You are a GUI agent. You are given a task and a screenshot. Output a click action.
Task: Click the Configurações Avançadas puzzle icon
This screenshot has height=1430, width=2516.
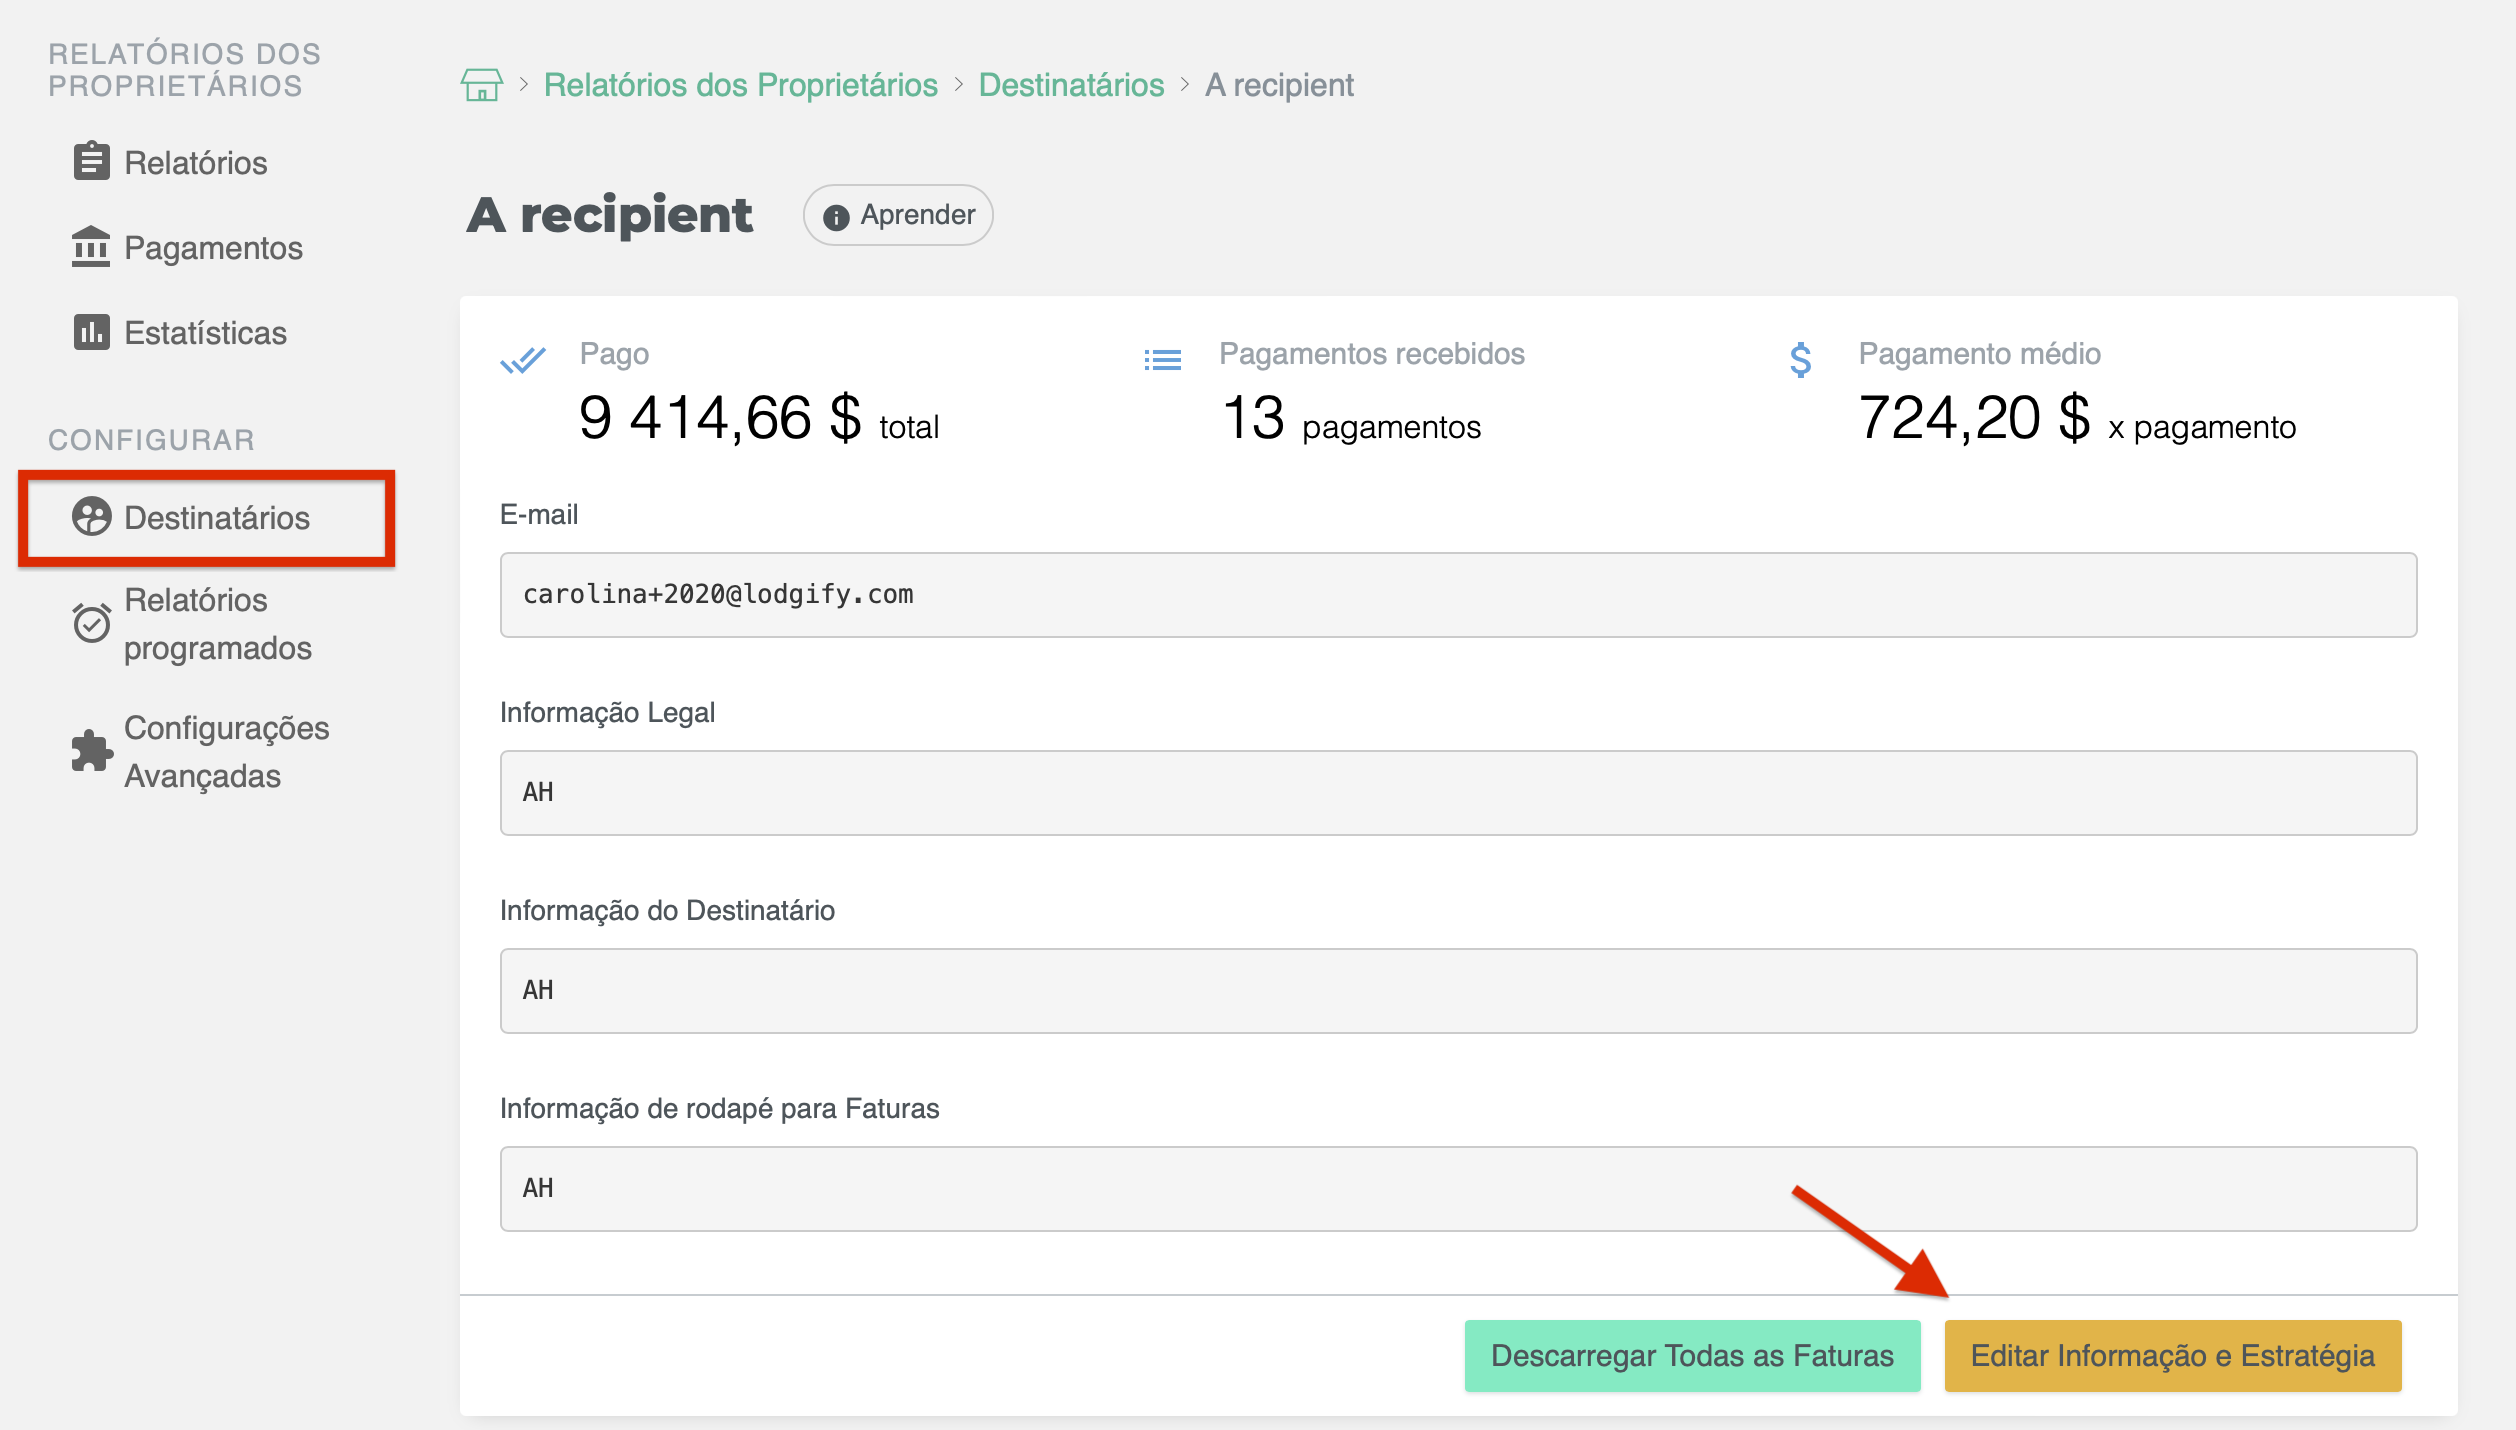click(x=91, y=751)
